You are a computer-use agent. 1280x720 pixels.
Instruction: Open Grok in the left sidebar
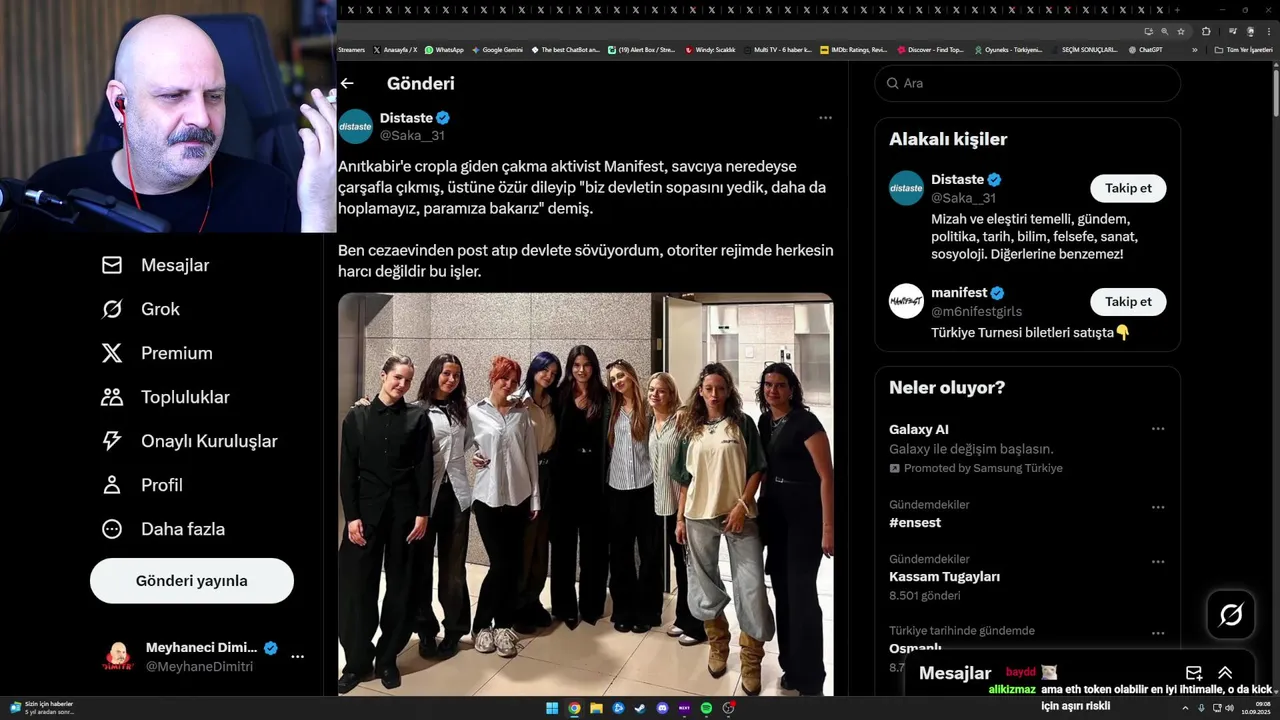[x=141, y=309]
